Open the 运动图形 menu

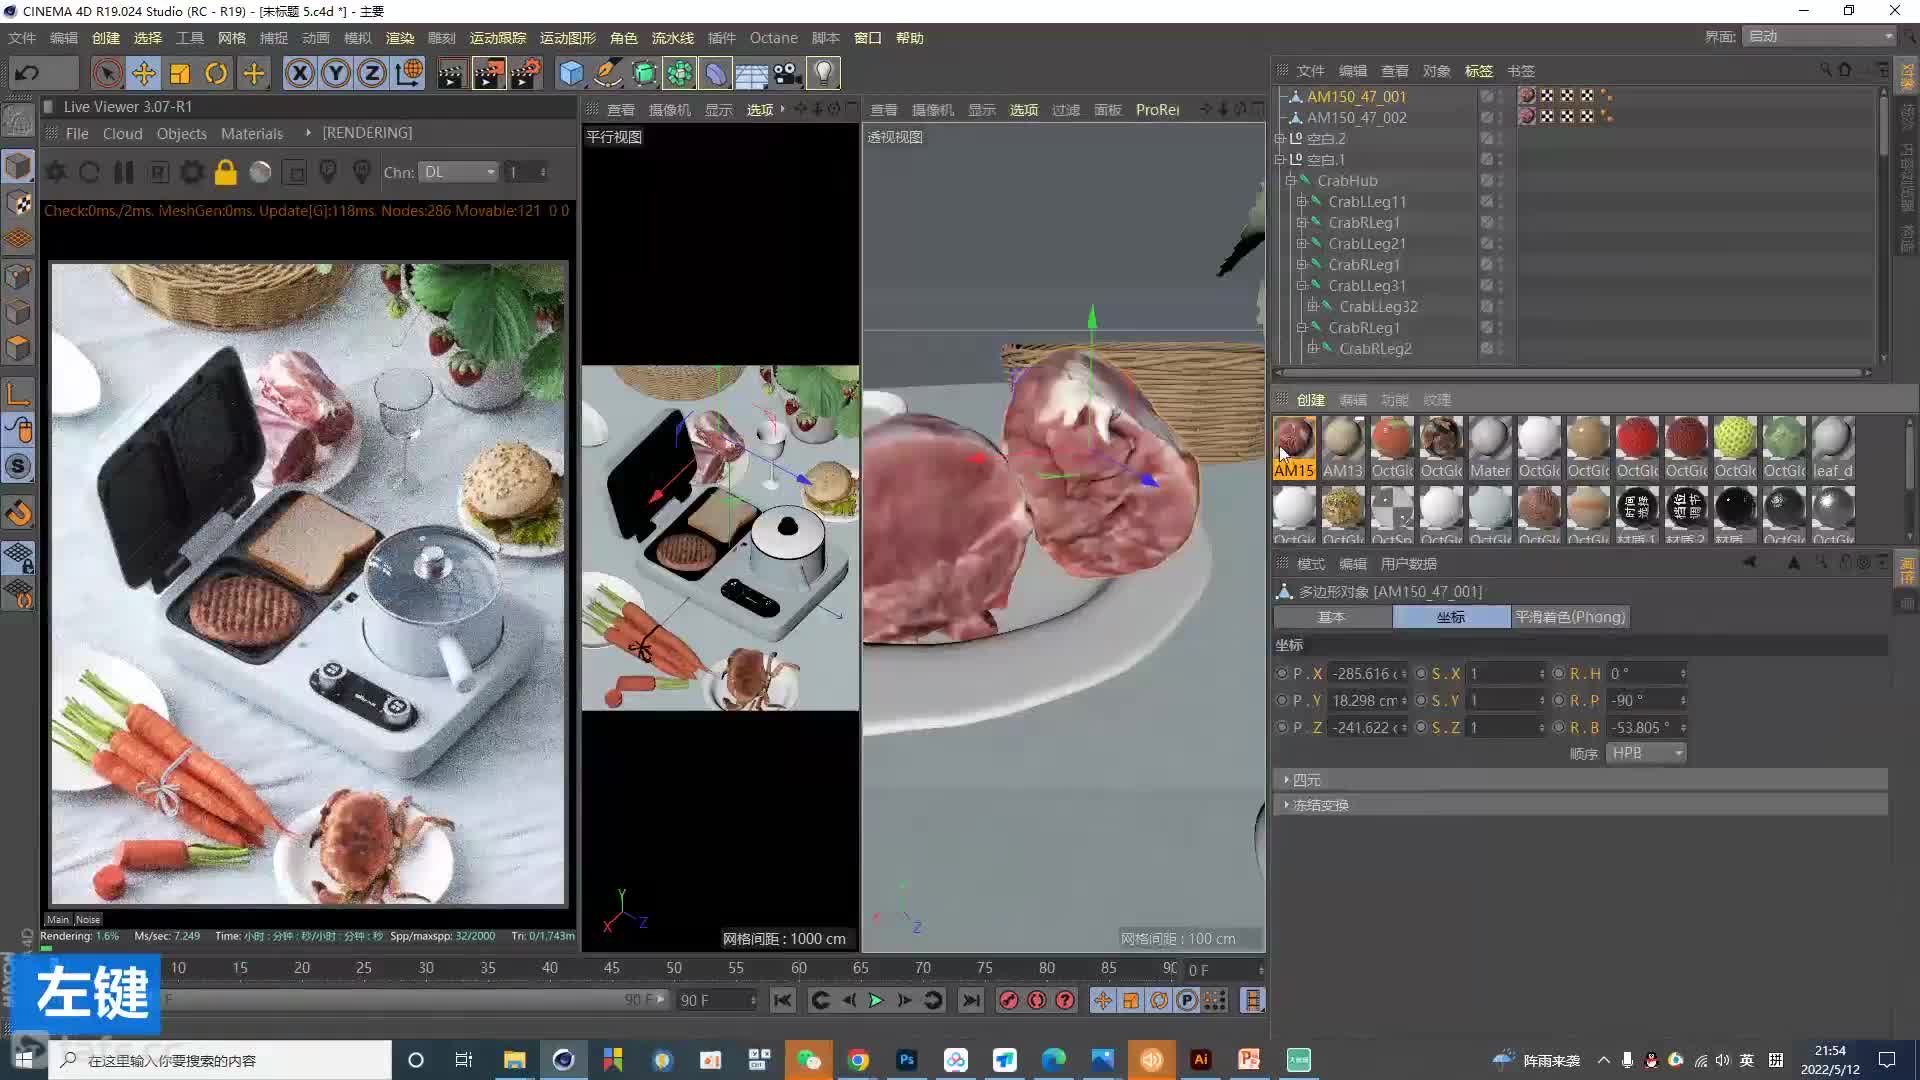(568, 38)
